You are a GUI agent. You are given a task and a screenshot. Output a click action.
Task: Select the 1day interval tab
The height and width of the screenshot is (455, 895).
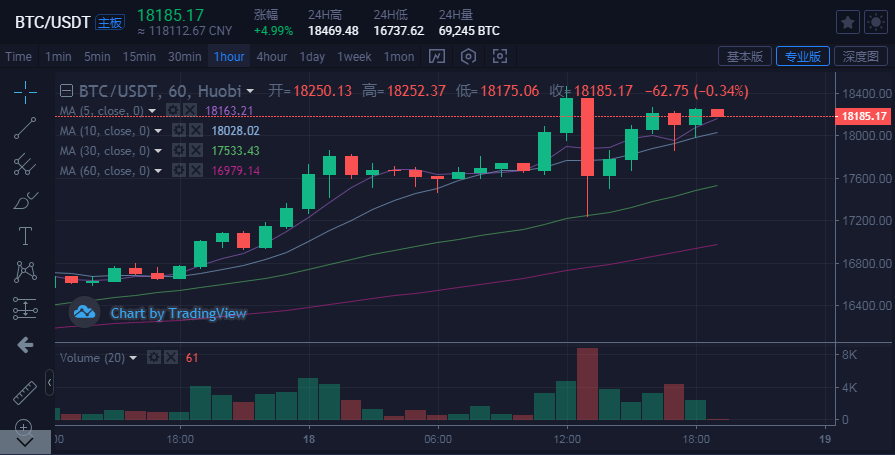[312, 56]
